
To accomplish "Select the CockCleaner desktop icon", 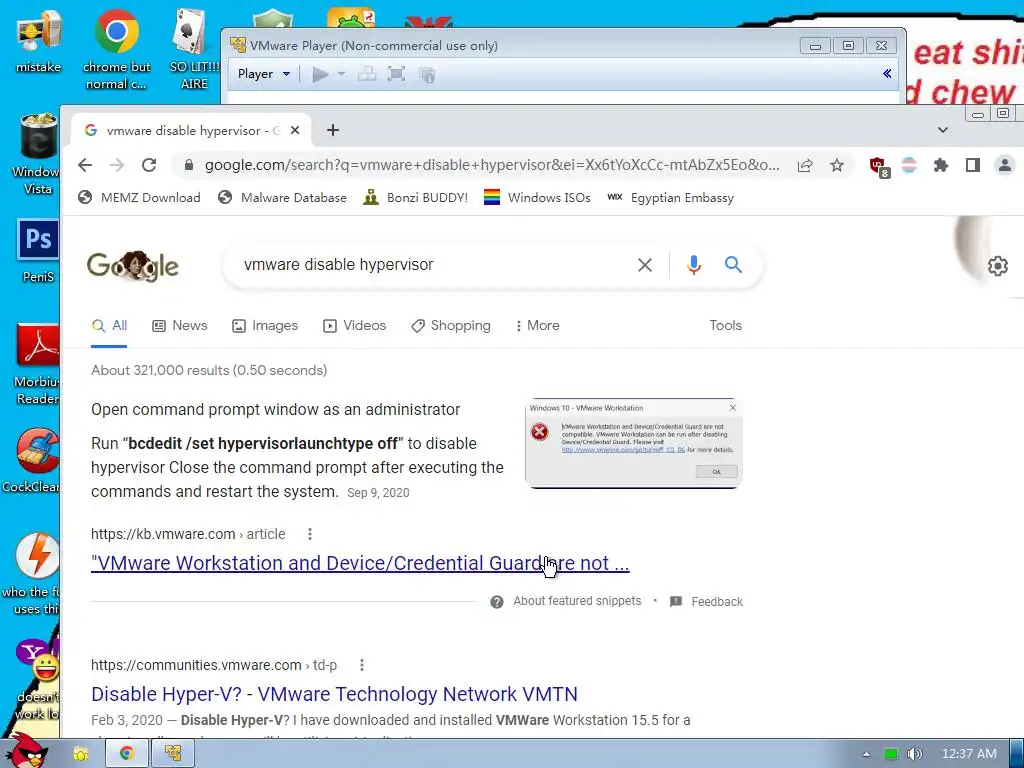I will point(31,460).
